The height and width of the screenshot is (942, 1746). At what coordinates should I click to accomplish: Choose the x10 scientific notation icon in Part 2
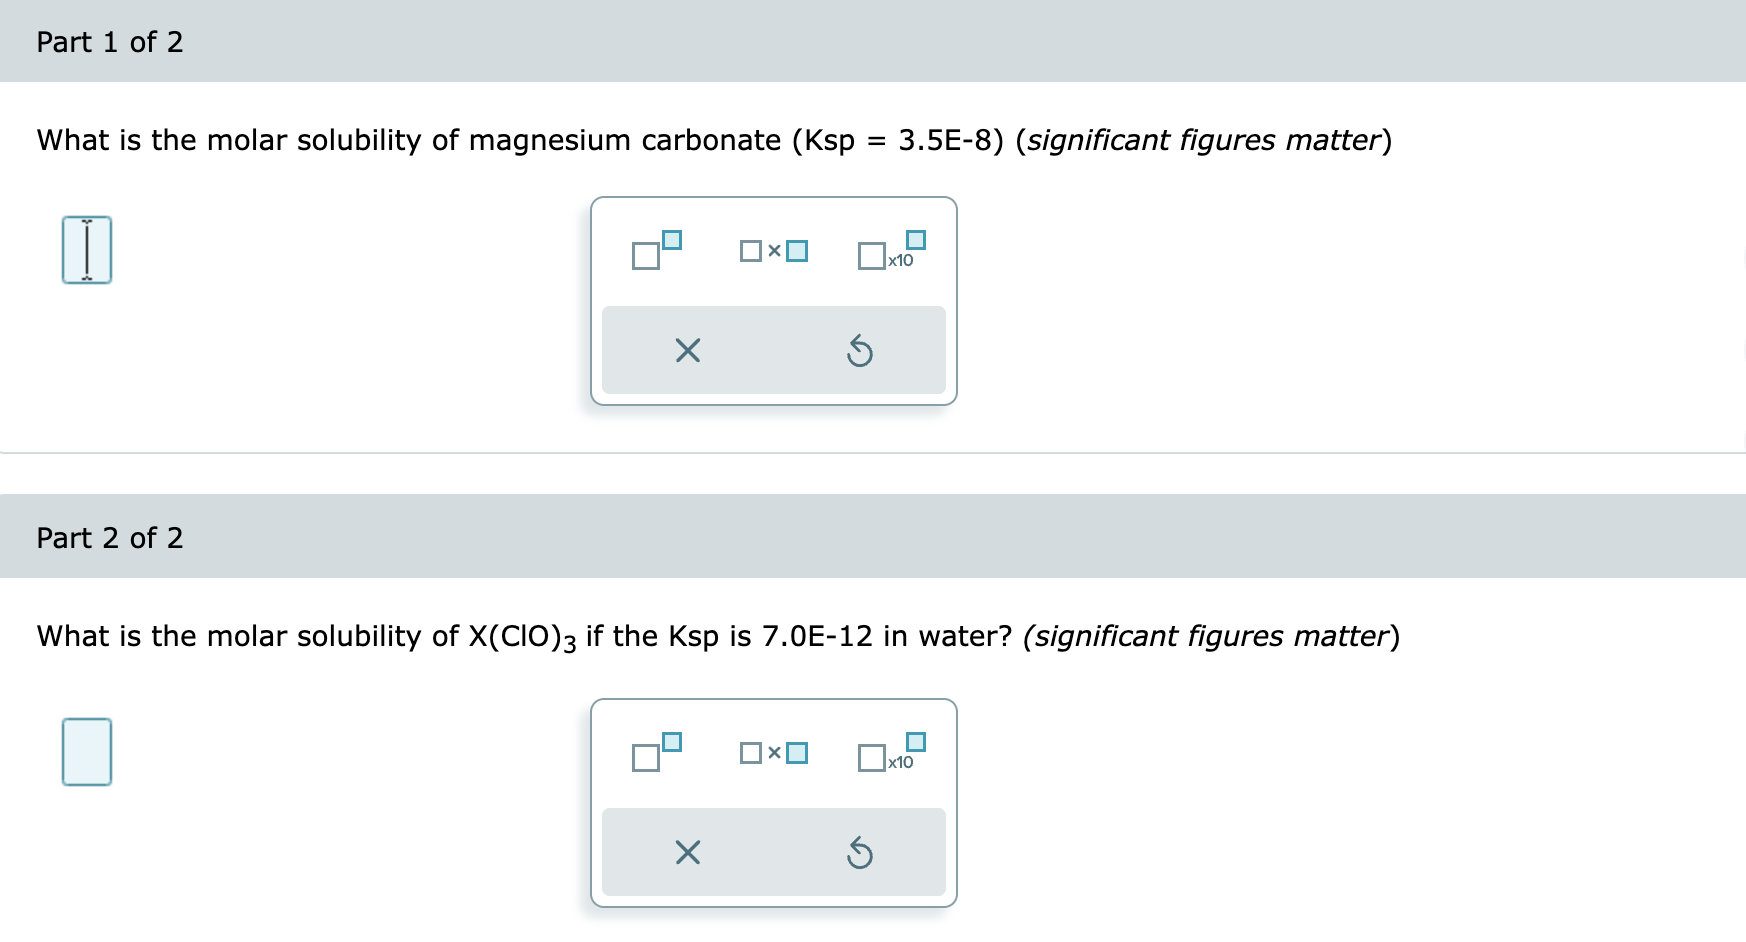tap(890, 755)
